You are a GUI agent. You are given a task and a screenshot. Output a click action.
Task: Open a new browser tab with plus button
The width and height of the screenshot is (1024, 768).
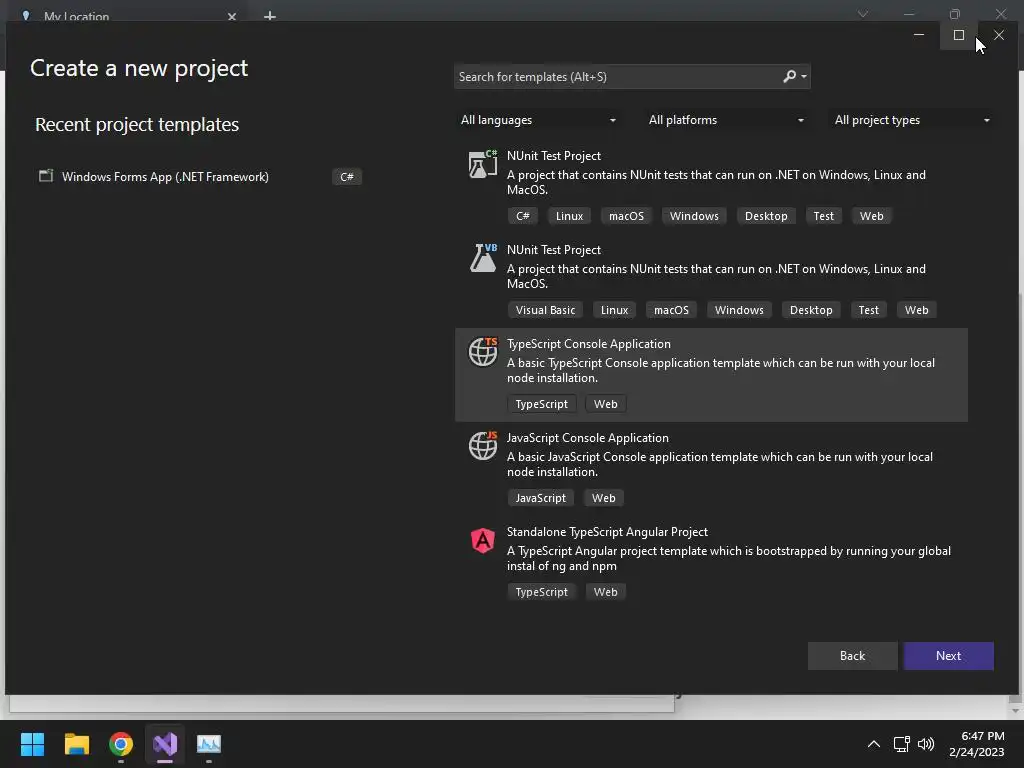click(270, 16)
